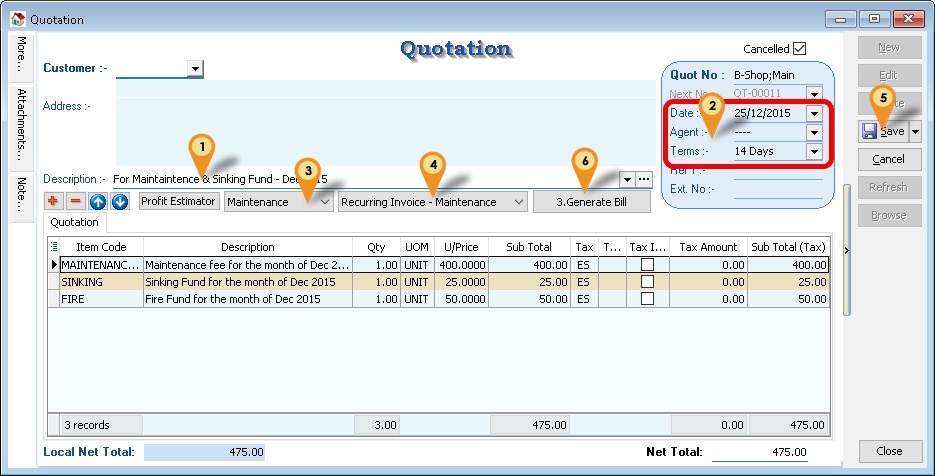Click the grid column chooser icon
The height and width of the screenshot is (476, 935).
[x=53, y=246]
